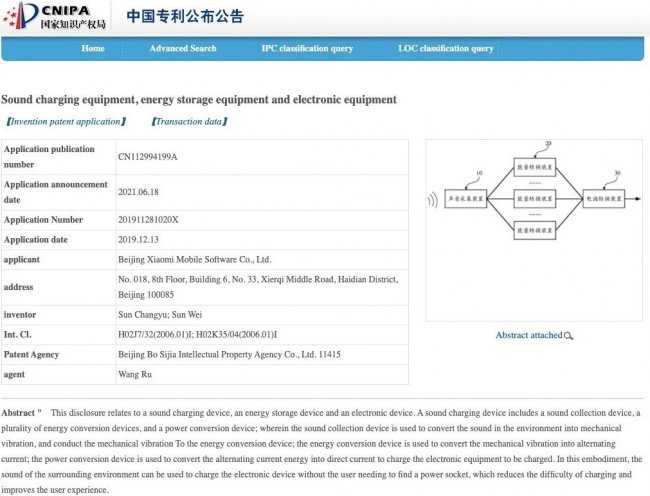Click the patent title heading
Viewport: 650px width, 496px height.
point(199,100)
